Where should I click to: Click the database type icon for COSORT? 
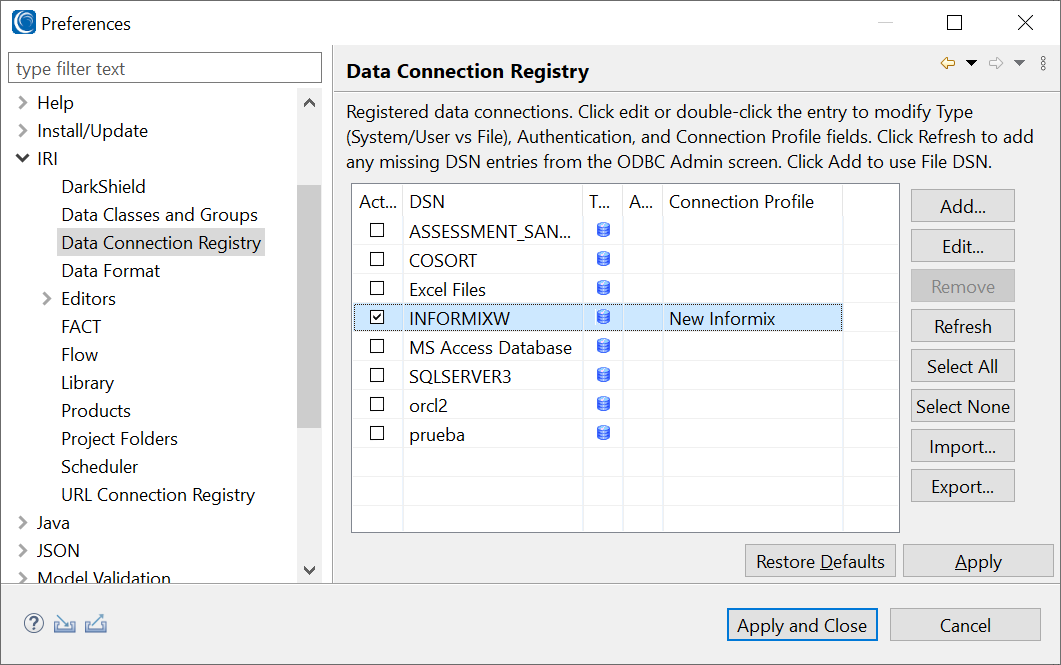click(x=604, y=259)
